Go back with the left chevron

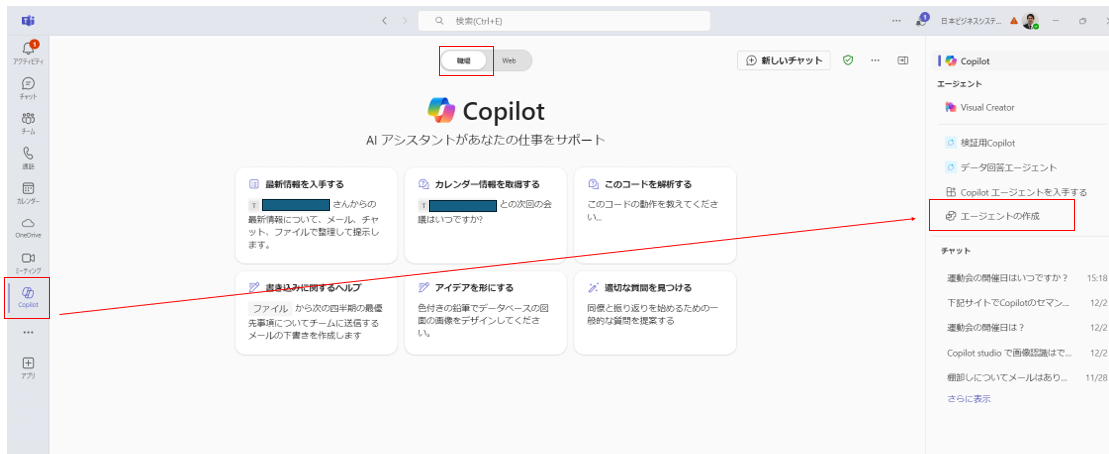click(384, 21)
